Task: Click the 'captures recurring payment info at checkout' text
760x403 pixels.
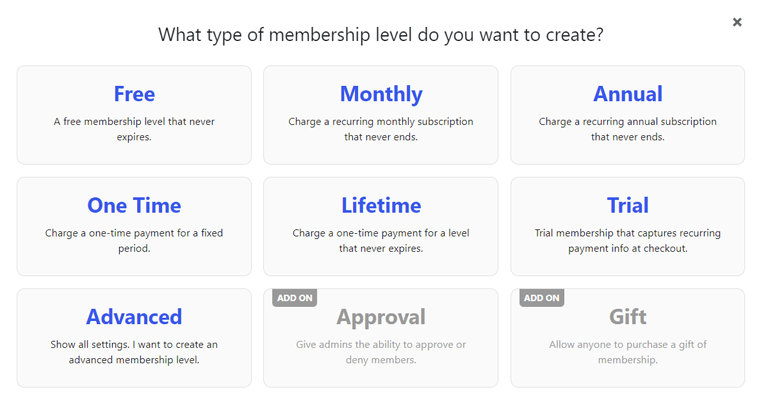Action: (627, 241)
